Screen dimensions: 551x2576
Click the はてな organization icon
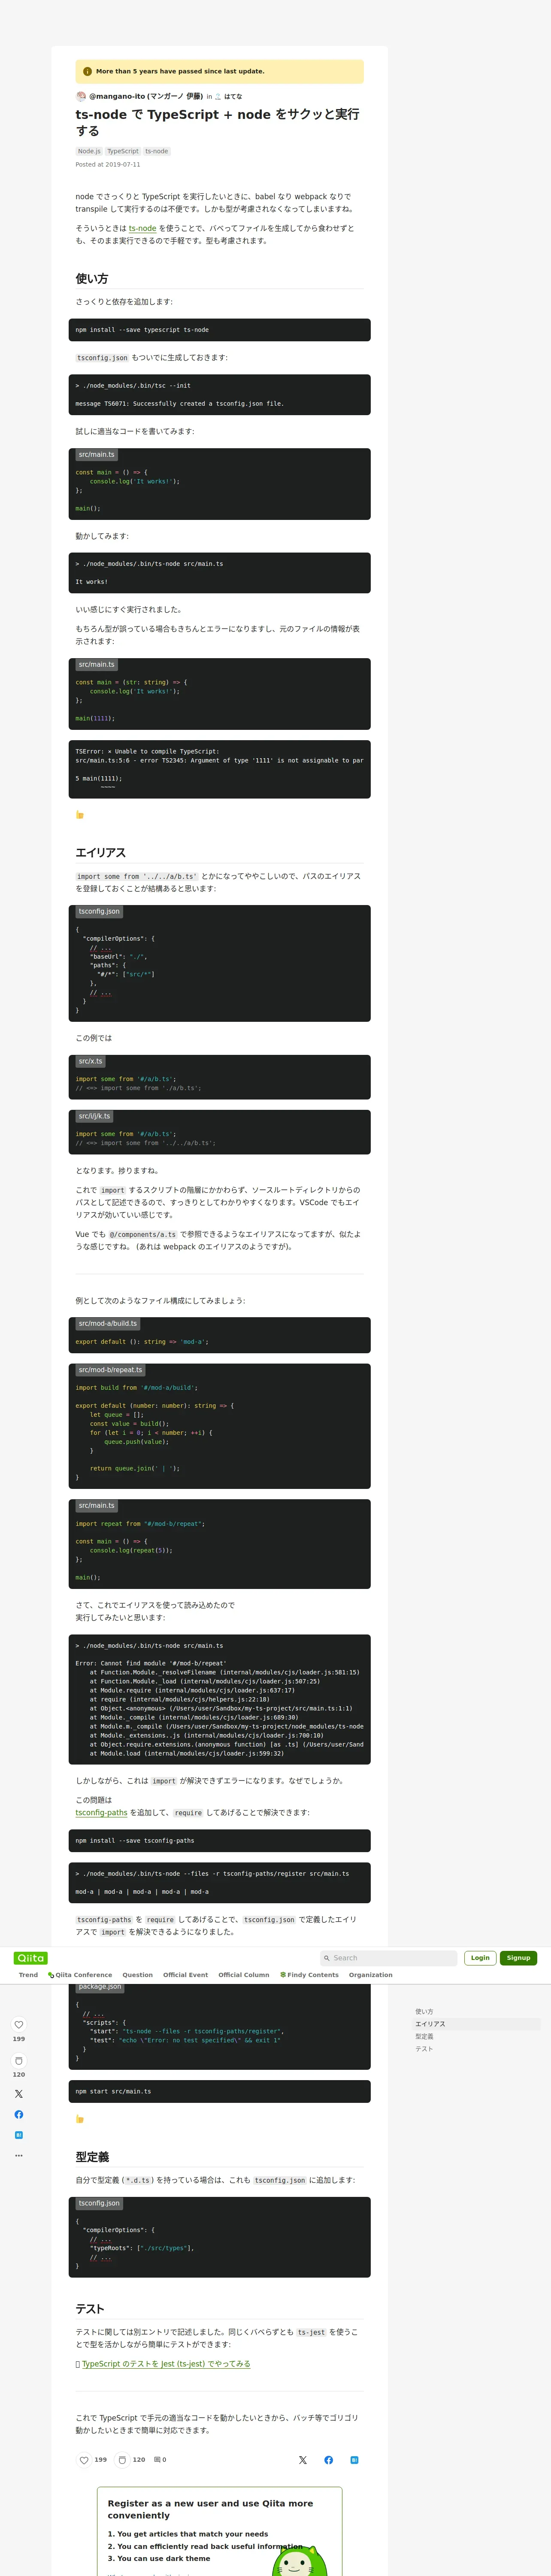coord(218,97)
